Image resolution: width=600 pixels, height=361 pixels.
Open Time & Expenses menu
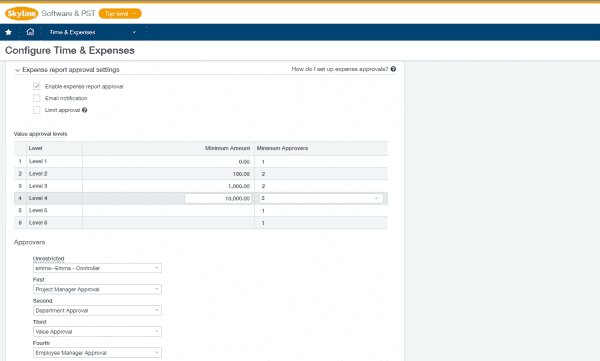coord(93,32)
